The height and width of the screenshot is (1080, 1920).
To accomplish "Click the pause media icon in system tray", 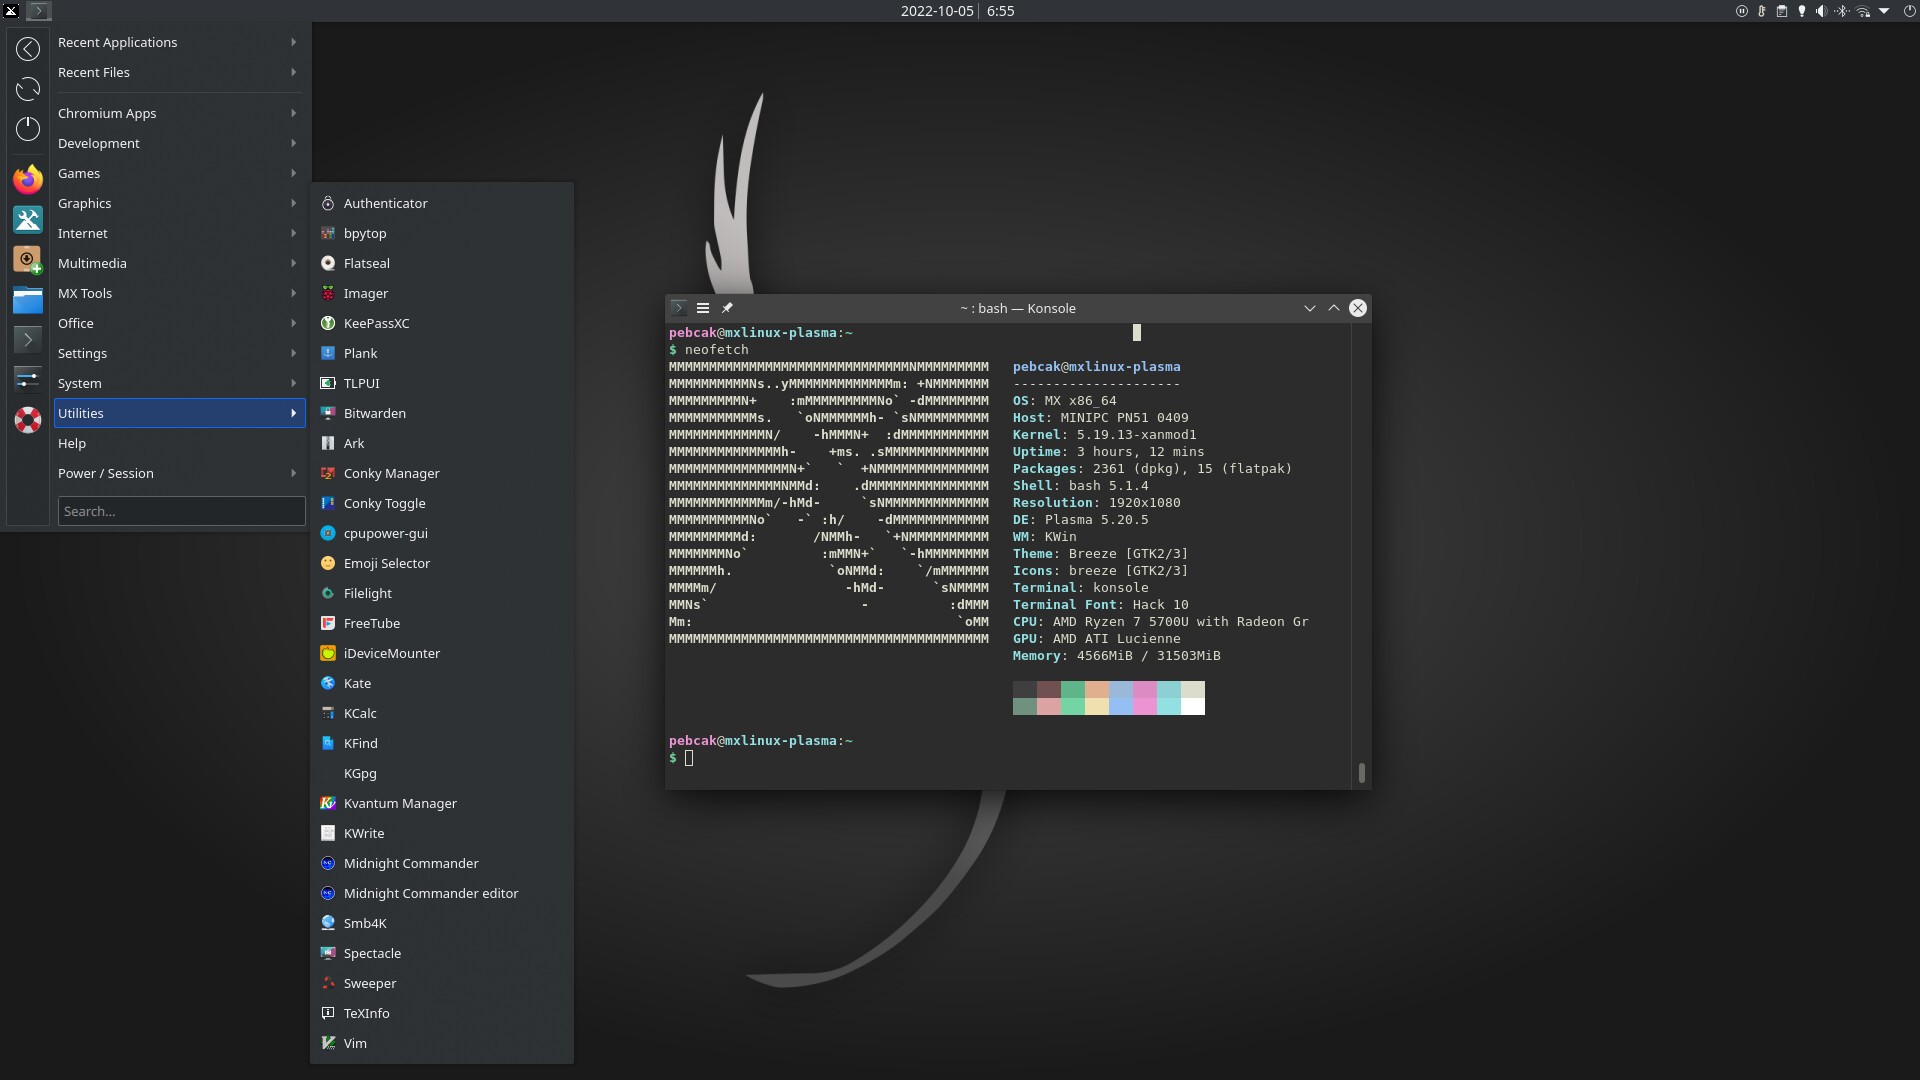I will tap(1742, 11).
